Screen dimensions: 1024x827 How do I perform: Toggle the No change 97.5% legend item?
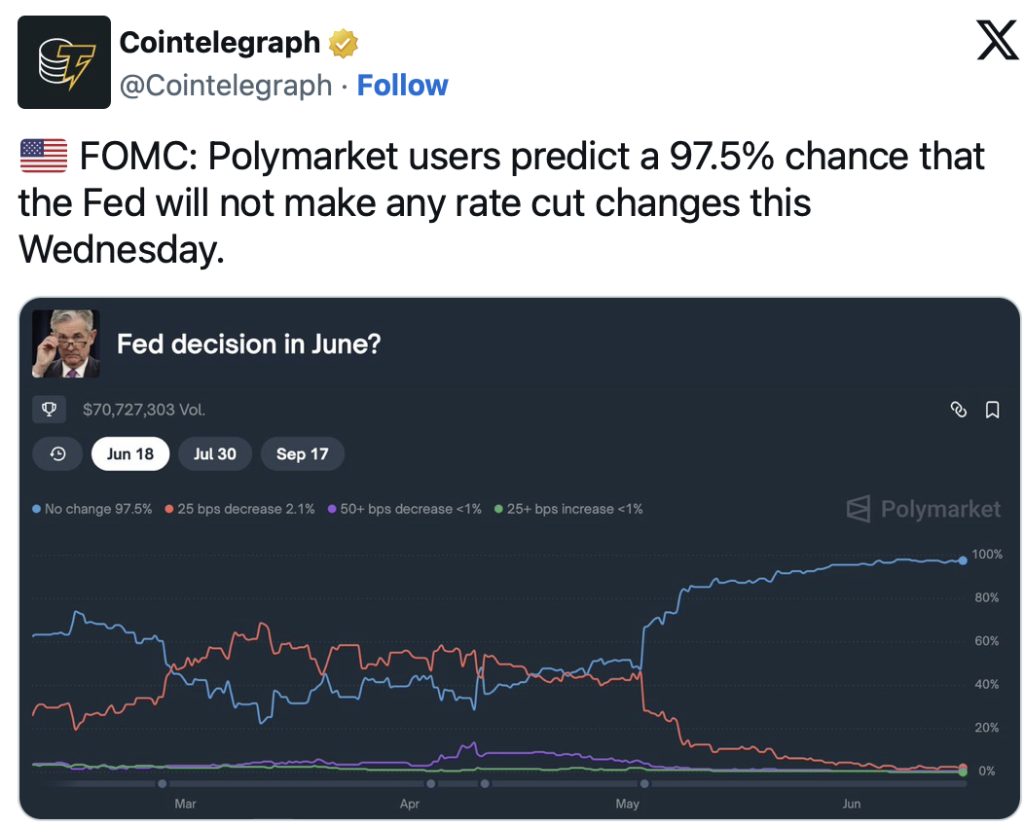tap(92, 509)
